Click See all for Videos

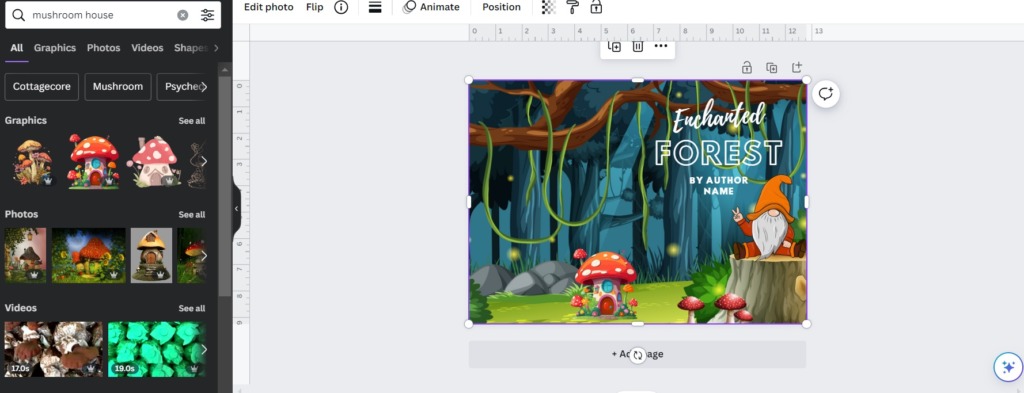(192, 308)
